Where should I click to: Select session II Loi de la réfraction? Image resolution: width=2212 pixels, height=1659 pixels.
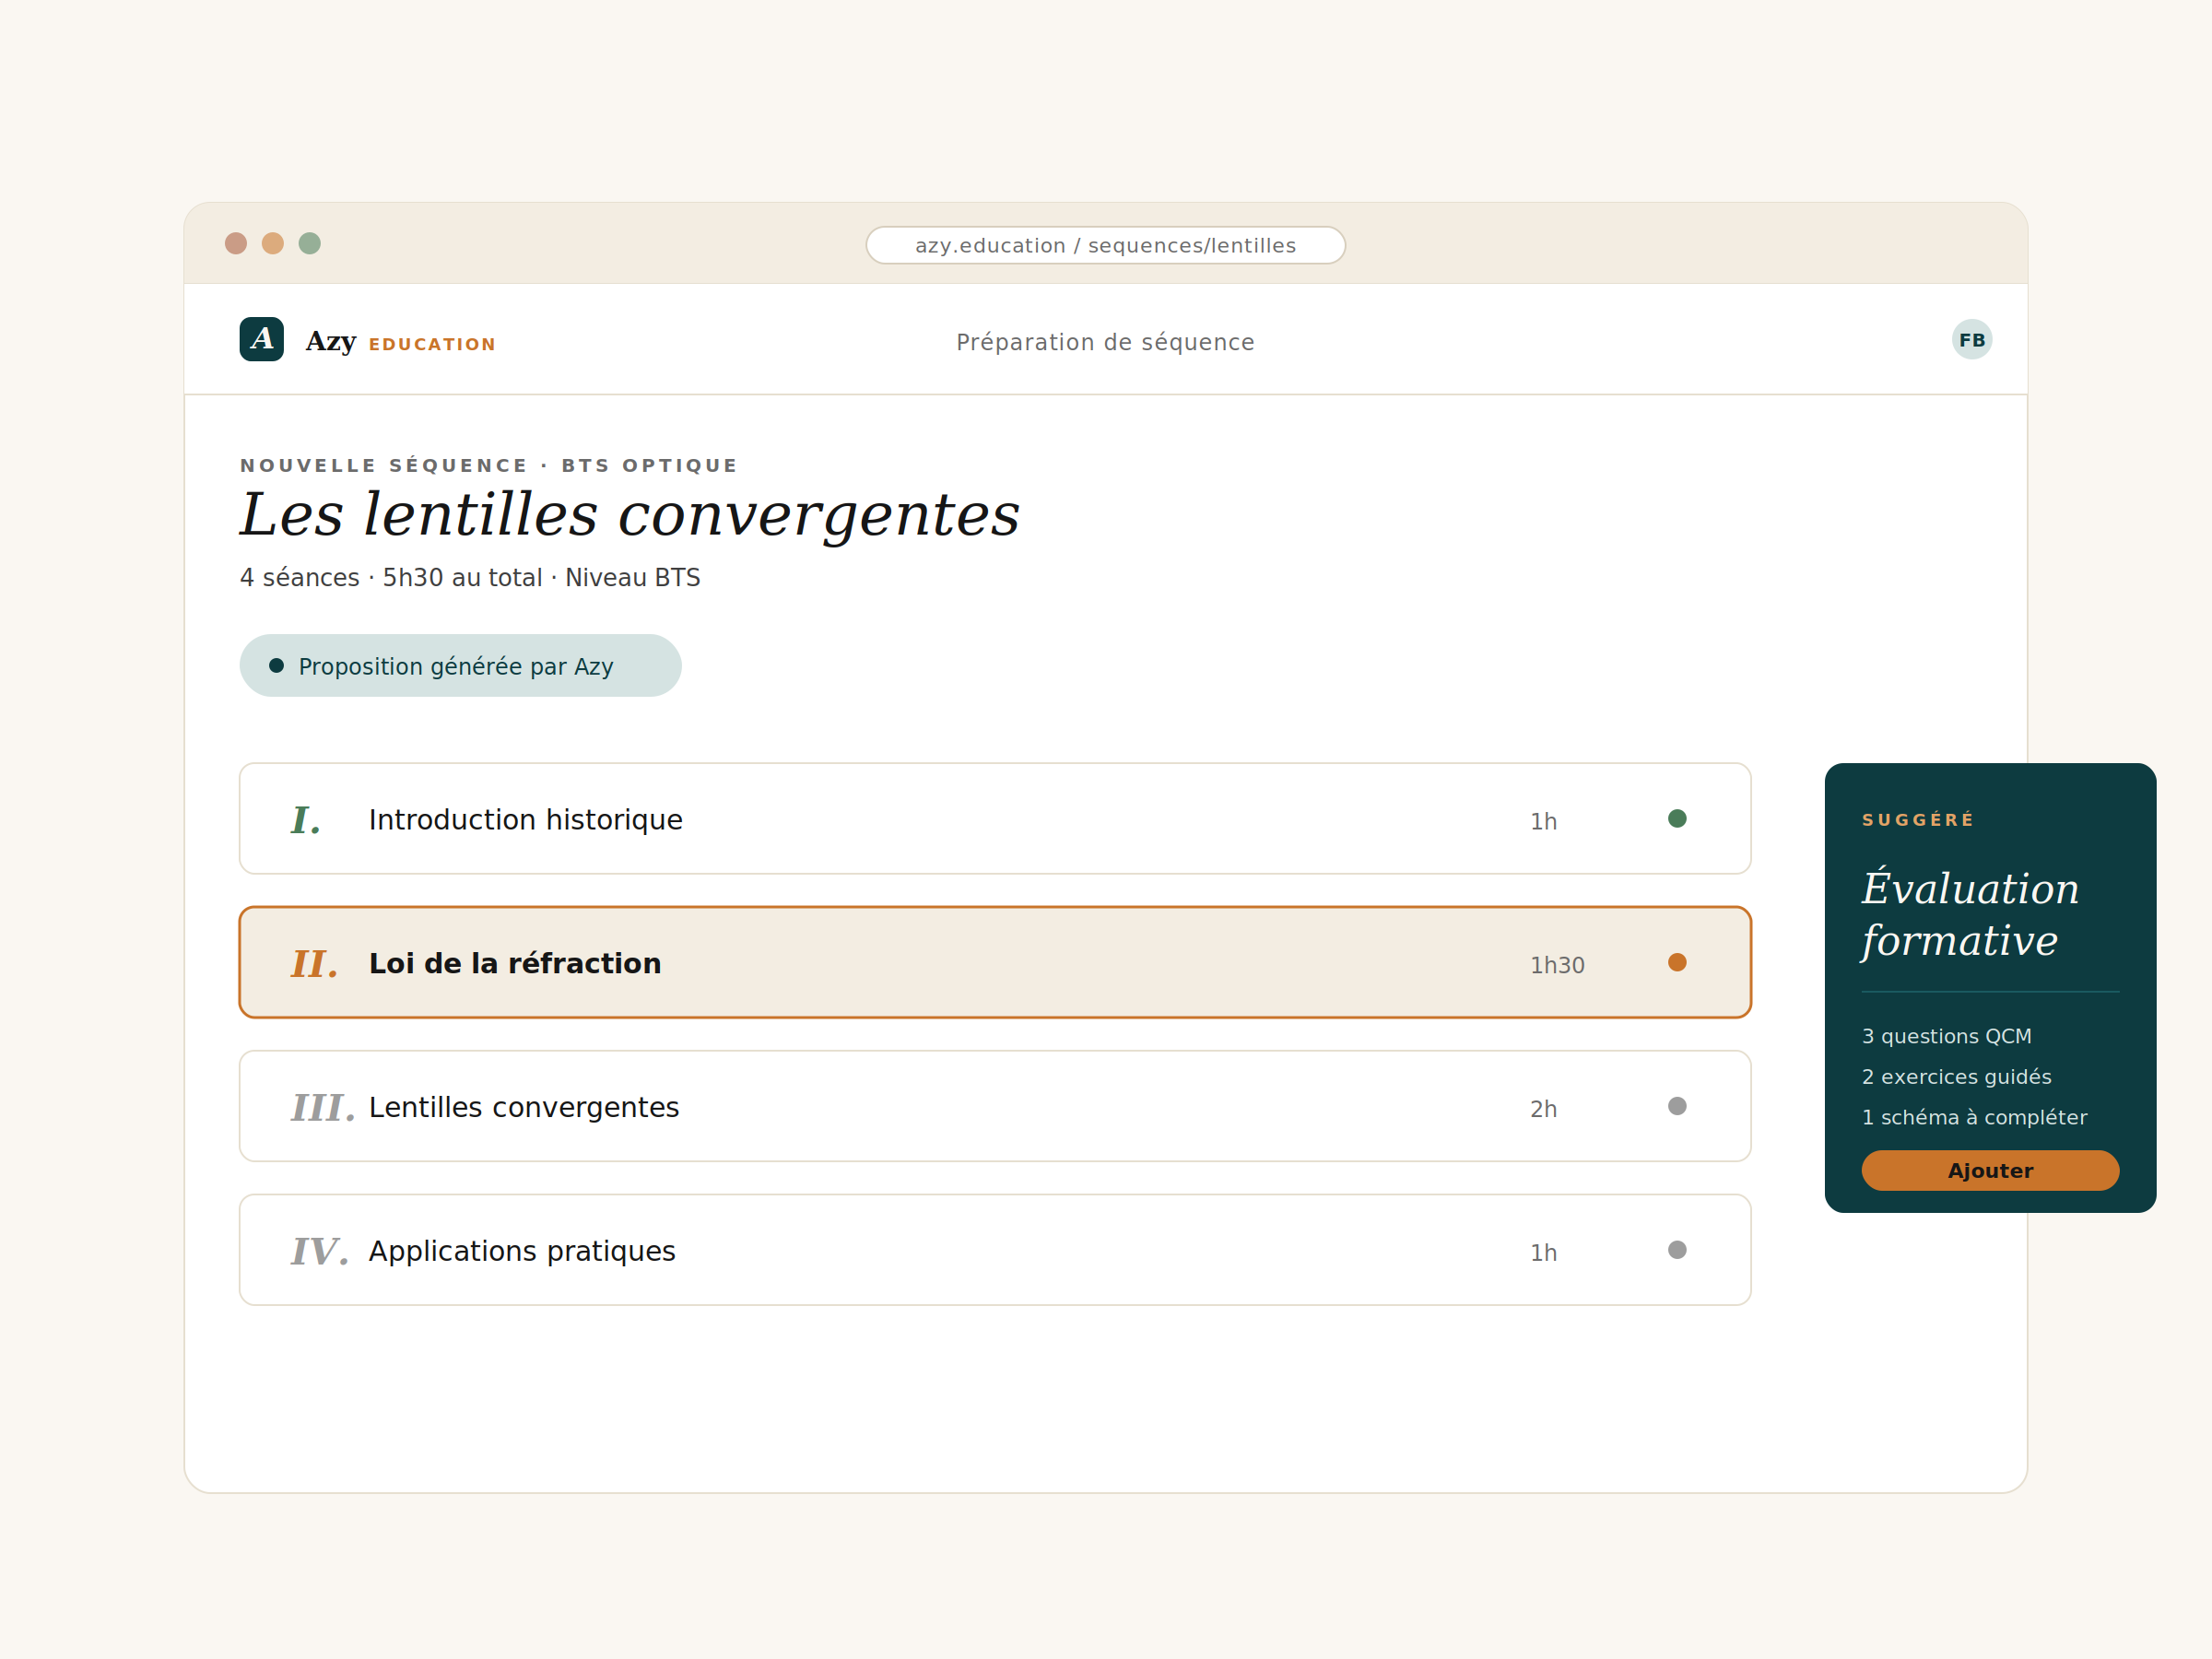click(x=995, y=963)
